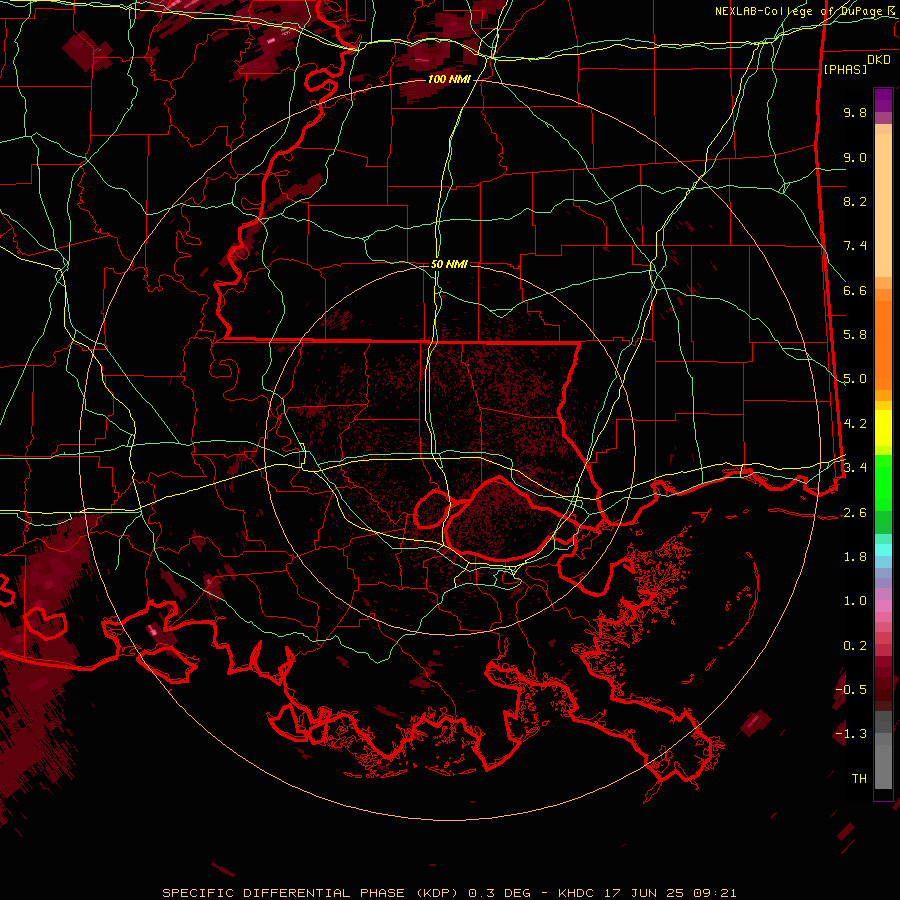Click the cyan segment of the color bar

[x=883, y=550]
